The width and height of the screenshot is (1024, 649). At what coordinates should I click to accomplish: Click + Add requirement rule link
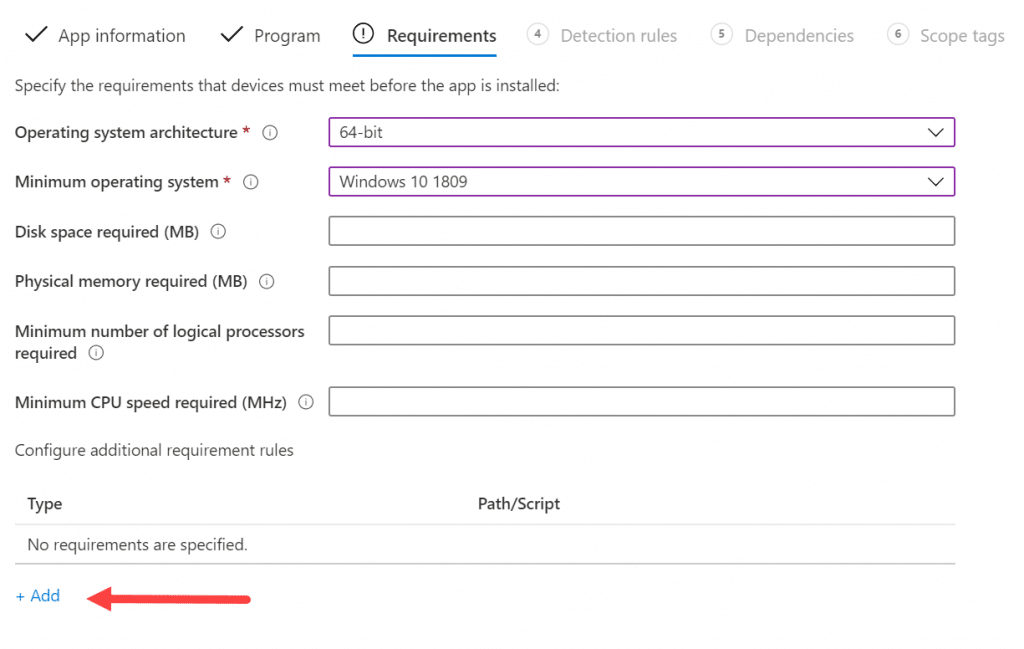[38, 595]
